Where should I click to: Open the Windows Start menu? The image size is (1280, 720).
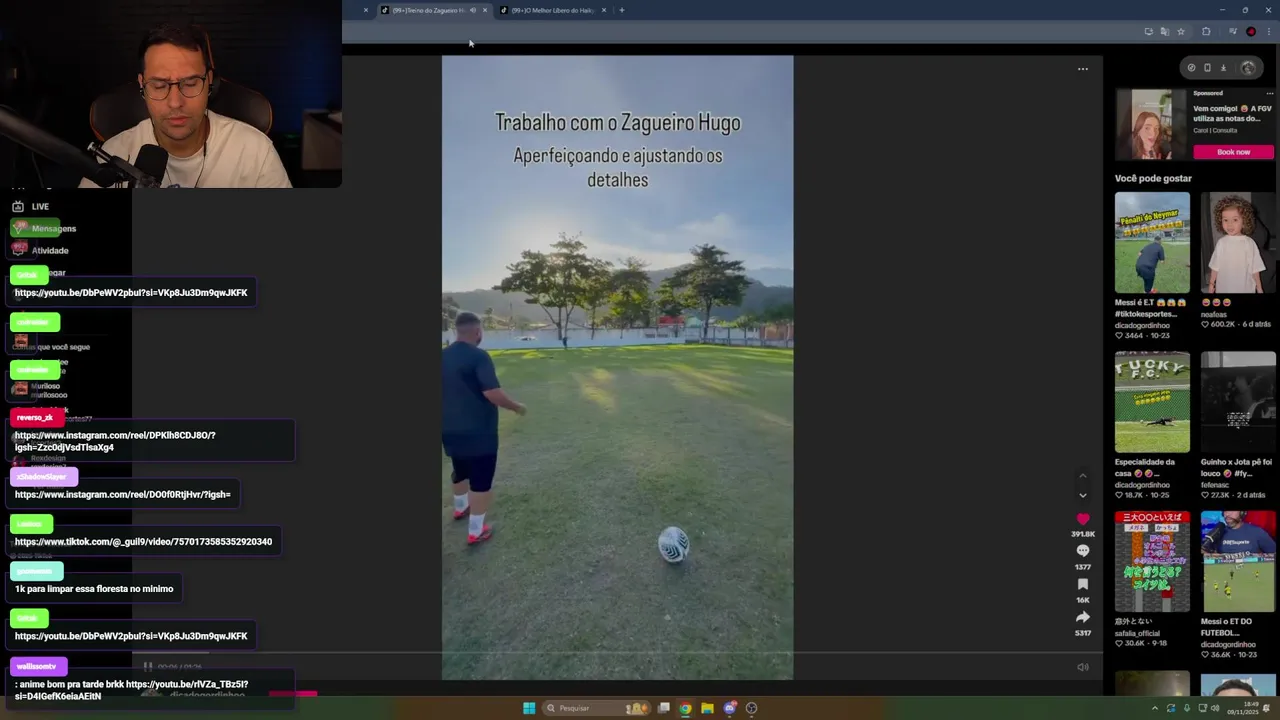click(529, 708)
